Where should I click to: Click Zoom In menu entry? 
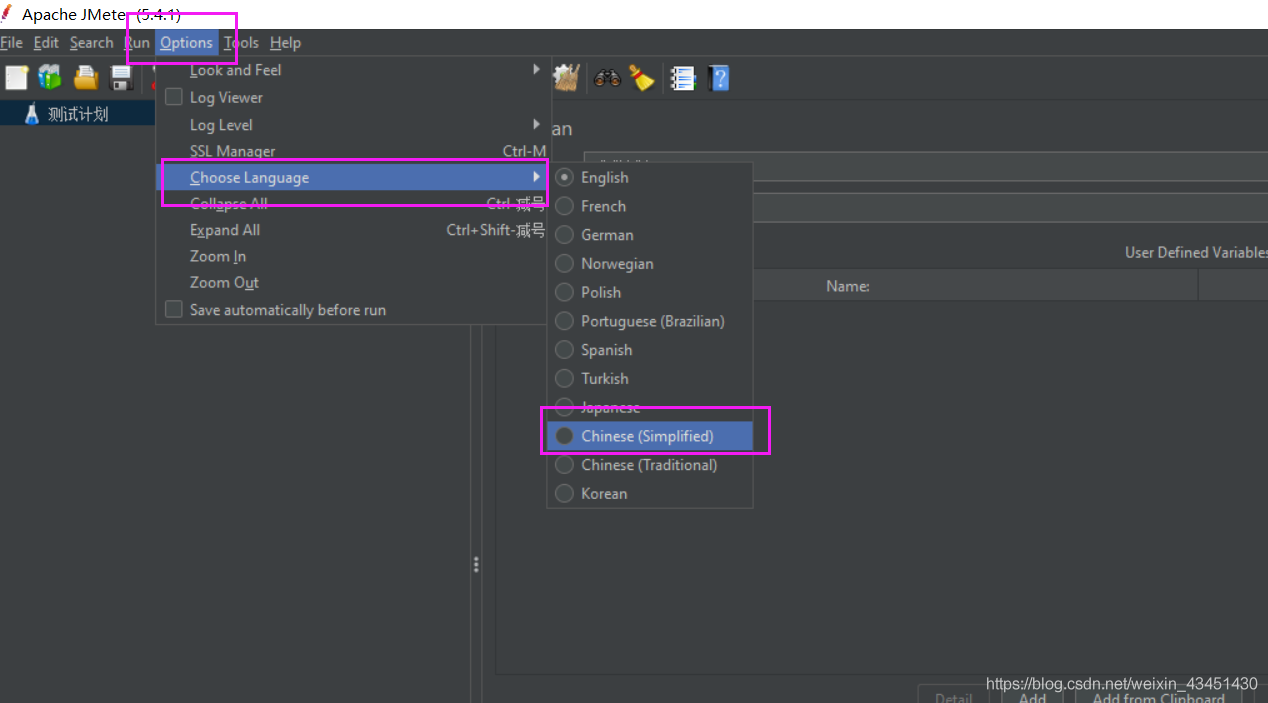pos(352,256)
